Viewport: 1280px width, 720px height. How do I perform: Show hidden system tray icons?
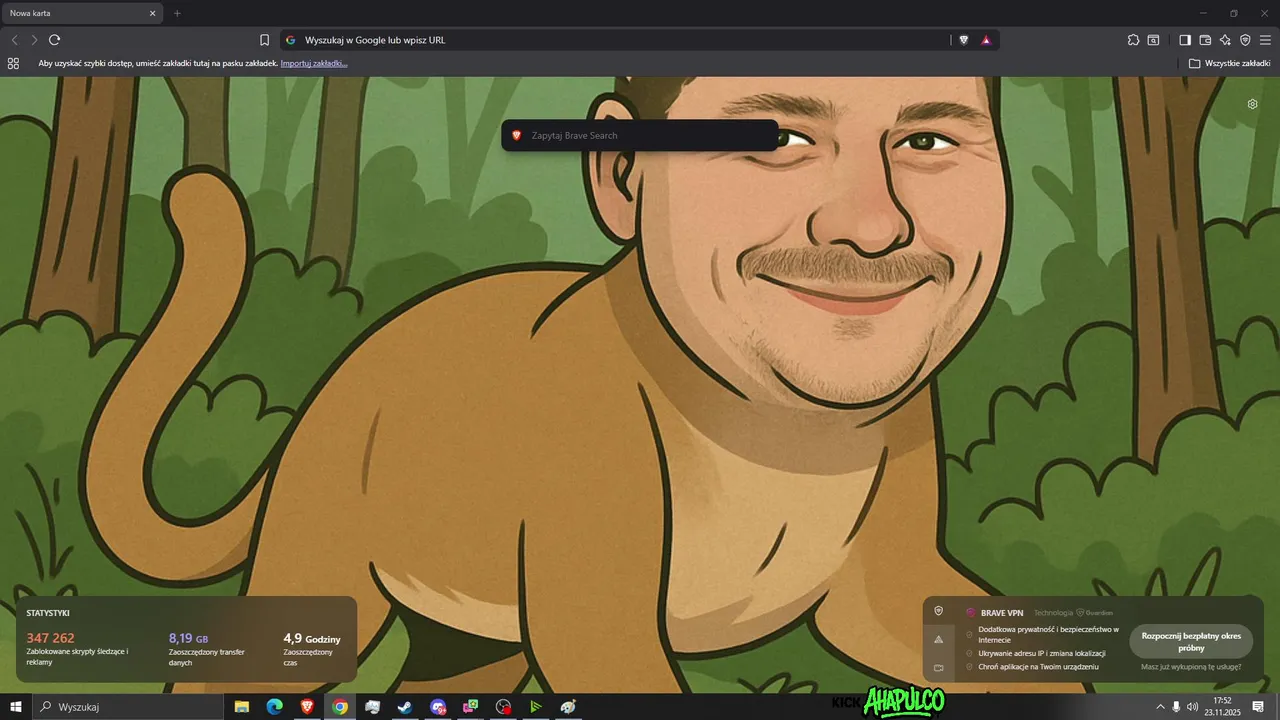click(x=1160, y=707)
